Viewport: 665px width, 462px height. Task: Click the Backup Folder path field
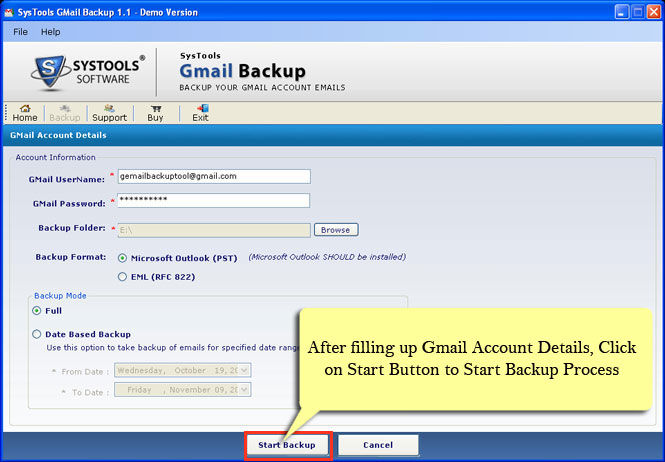(x=214, y=230)
